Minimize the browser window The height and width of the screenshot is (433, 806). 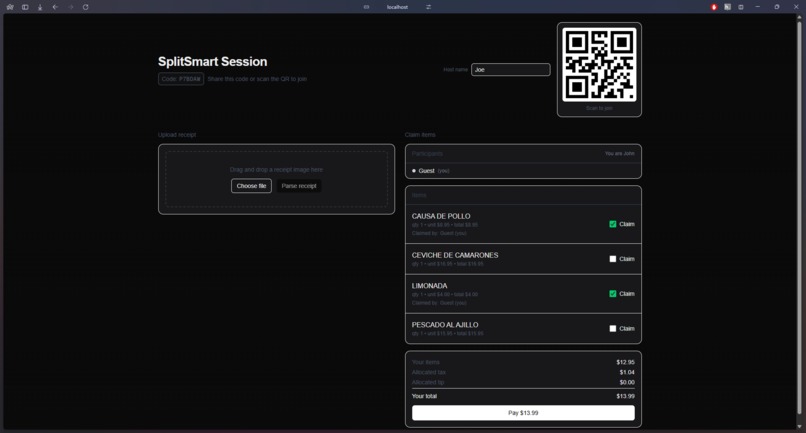(x=758, y=7)
